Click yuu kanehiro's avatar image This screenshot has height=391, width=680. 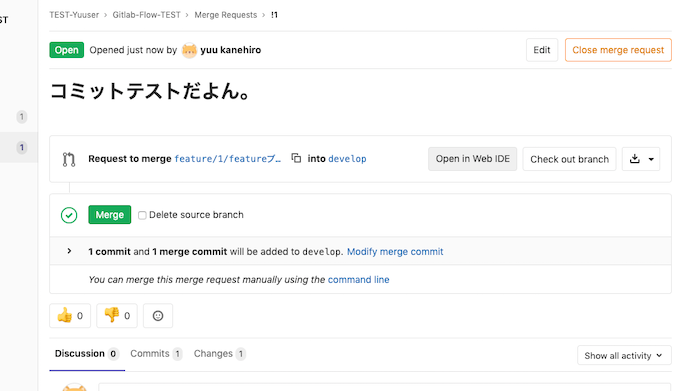coord(189,50)
